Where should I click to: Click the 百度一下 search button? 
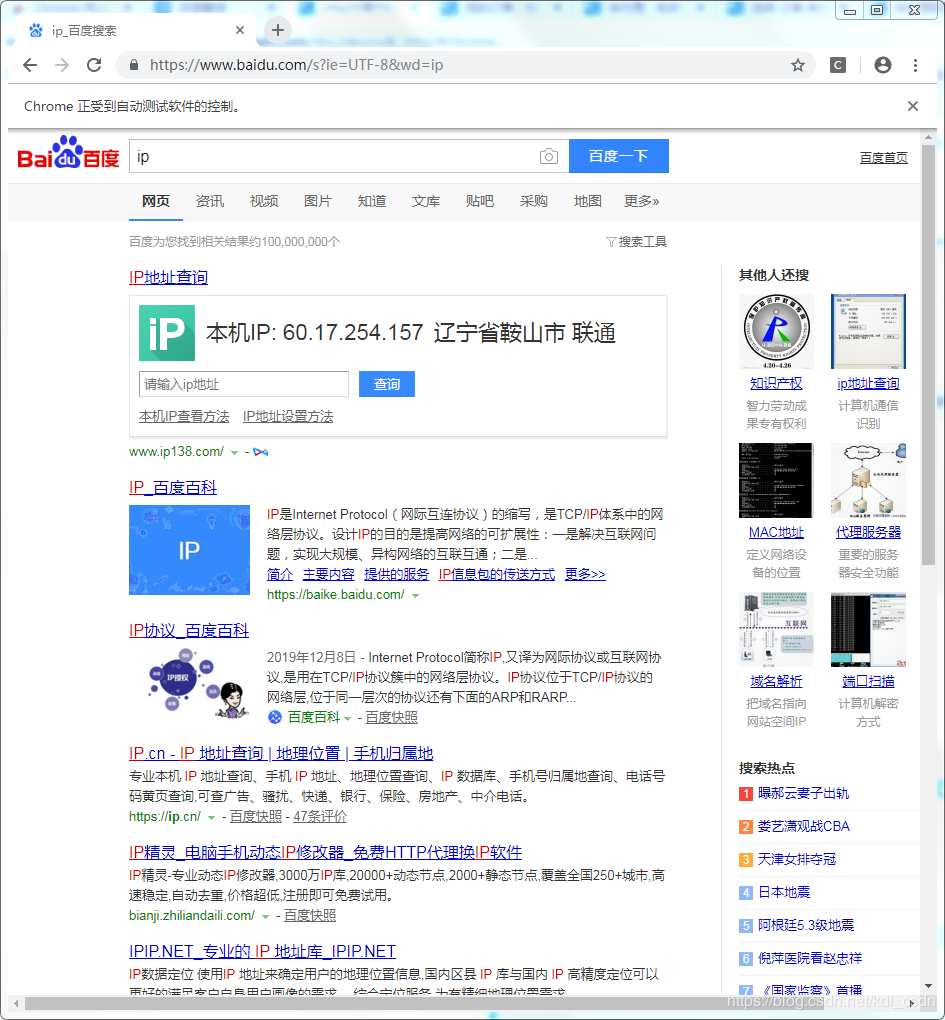(619, 156)
